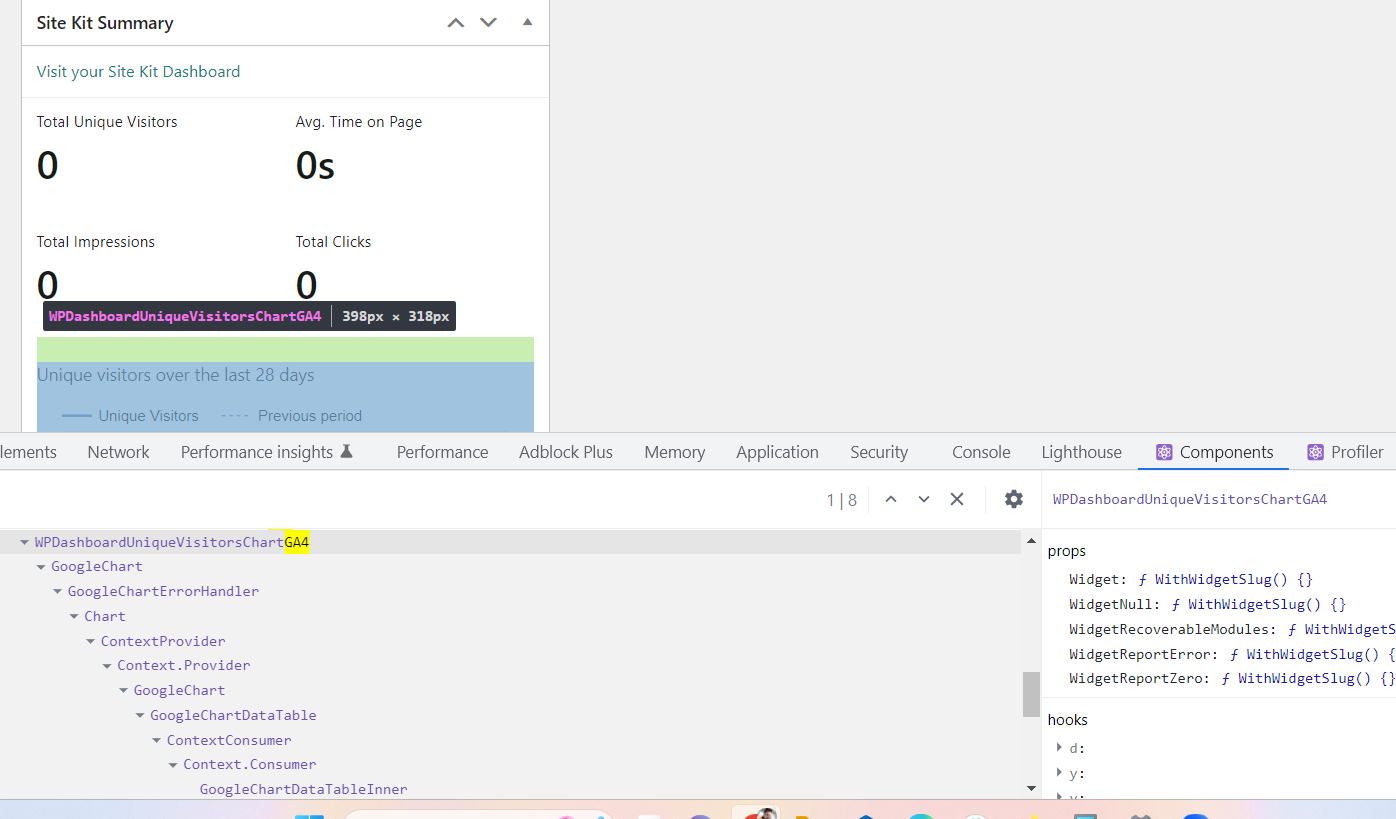Visit your Site Kit Dashboard link
This screenshot has width=1396, height=819.
point(138,71)
